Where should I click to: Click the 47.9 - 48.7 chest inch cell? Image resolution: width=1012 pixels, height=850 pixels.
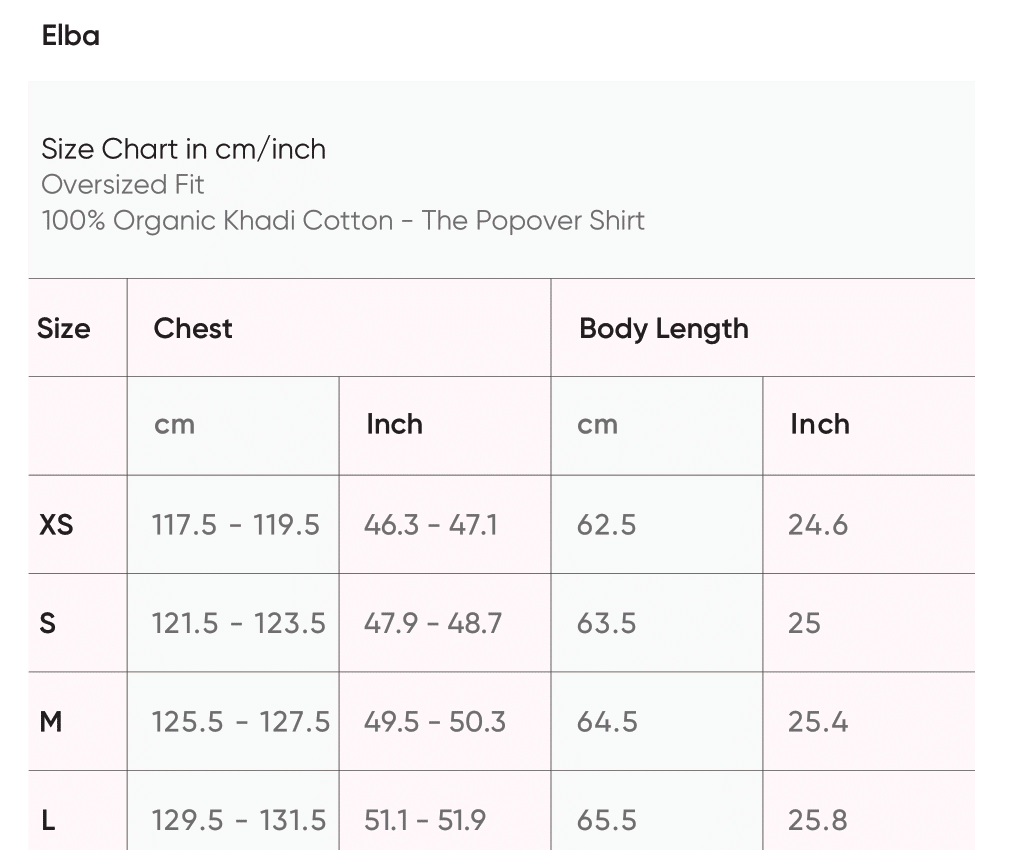click(432, 623)
